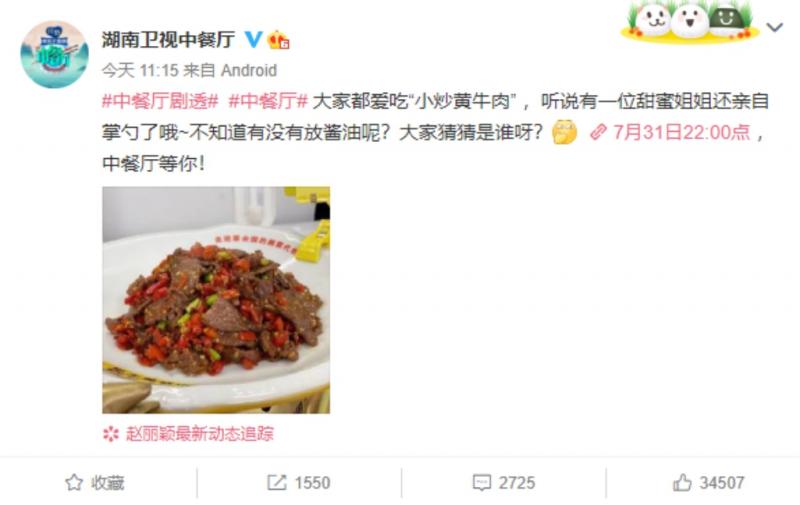Screen dimensions: 800x505
Task: Open 赵丽颖最新动态追踪 link
Action: 200,434
